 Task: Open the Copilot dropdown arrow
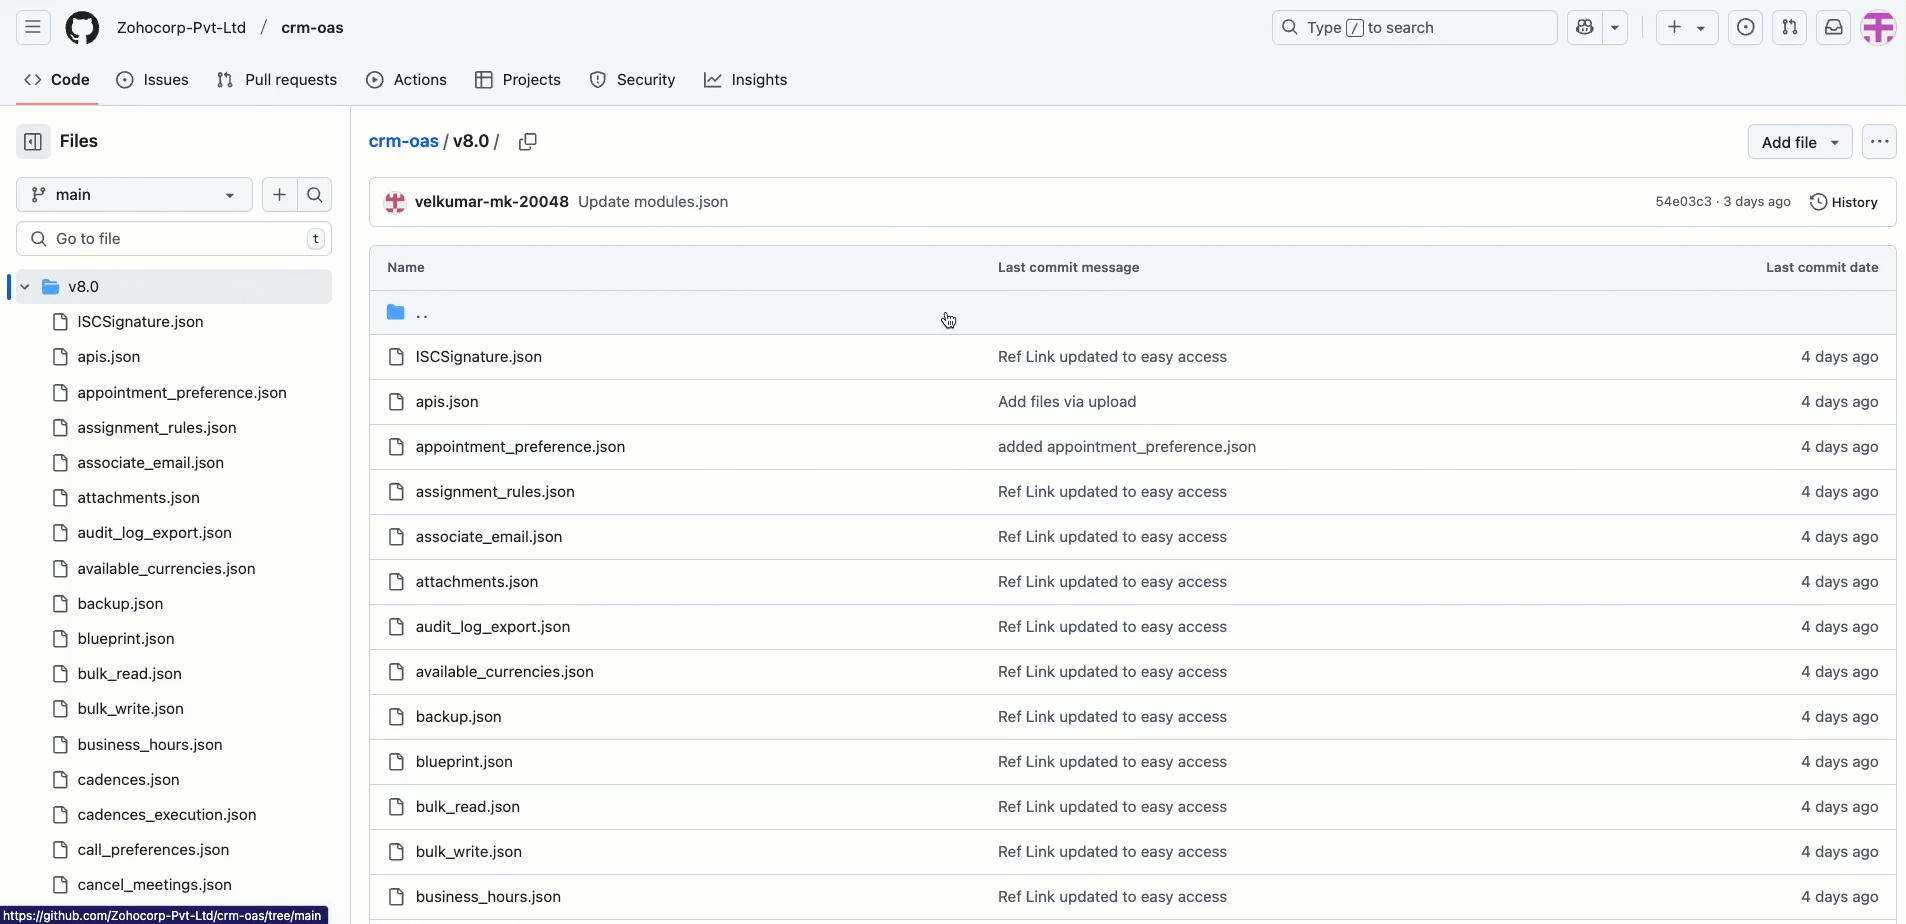[1614, 28]
